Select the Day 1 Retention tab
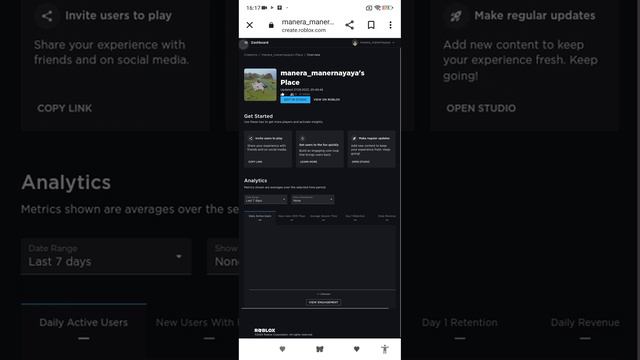Viewport: 640px width, 360px height. pyautogui.click(x=355, y=218)
